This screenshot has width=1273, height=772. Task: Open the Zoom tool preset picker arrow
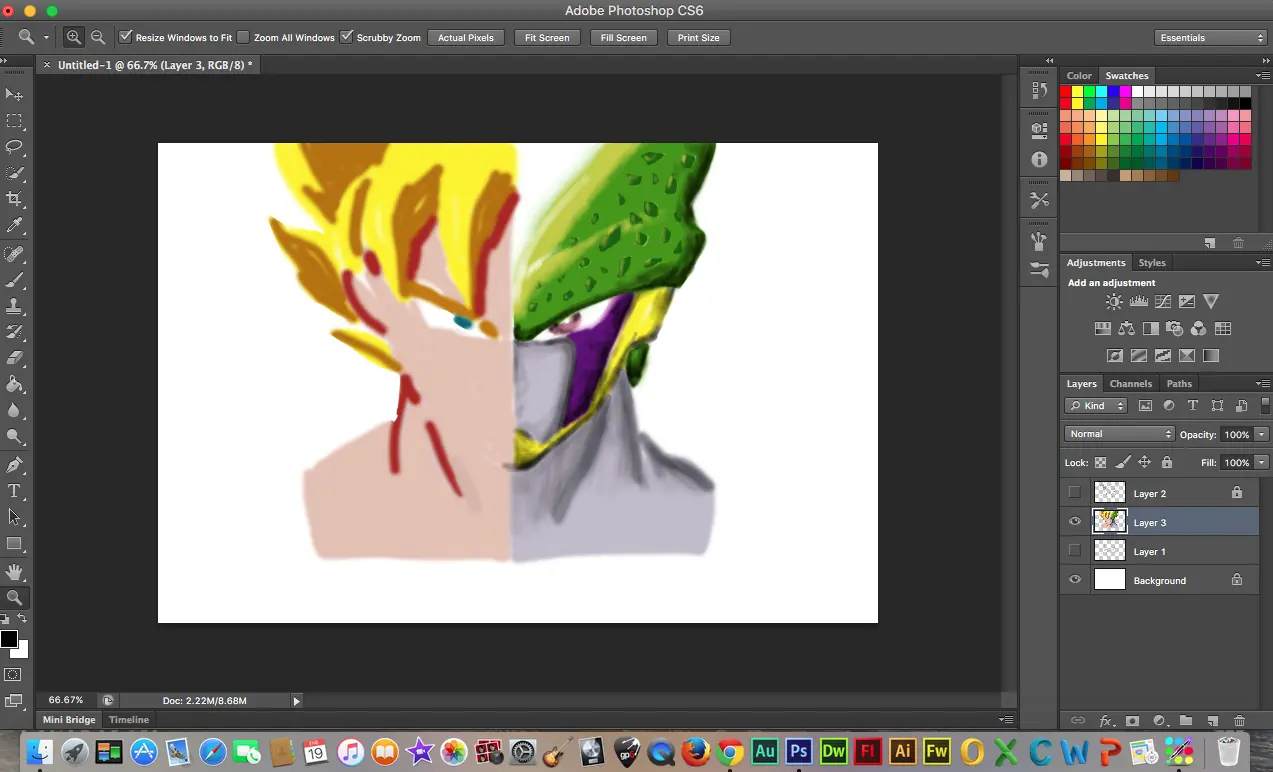tap(46, 37)
